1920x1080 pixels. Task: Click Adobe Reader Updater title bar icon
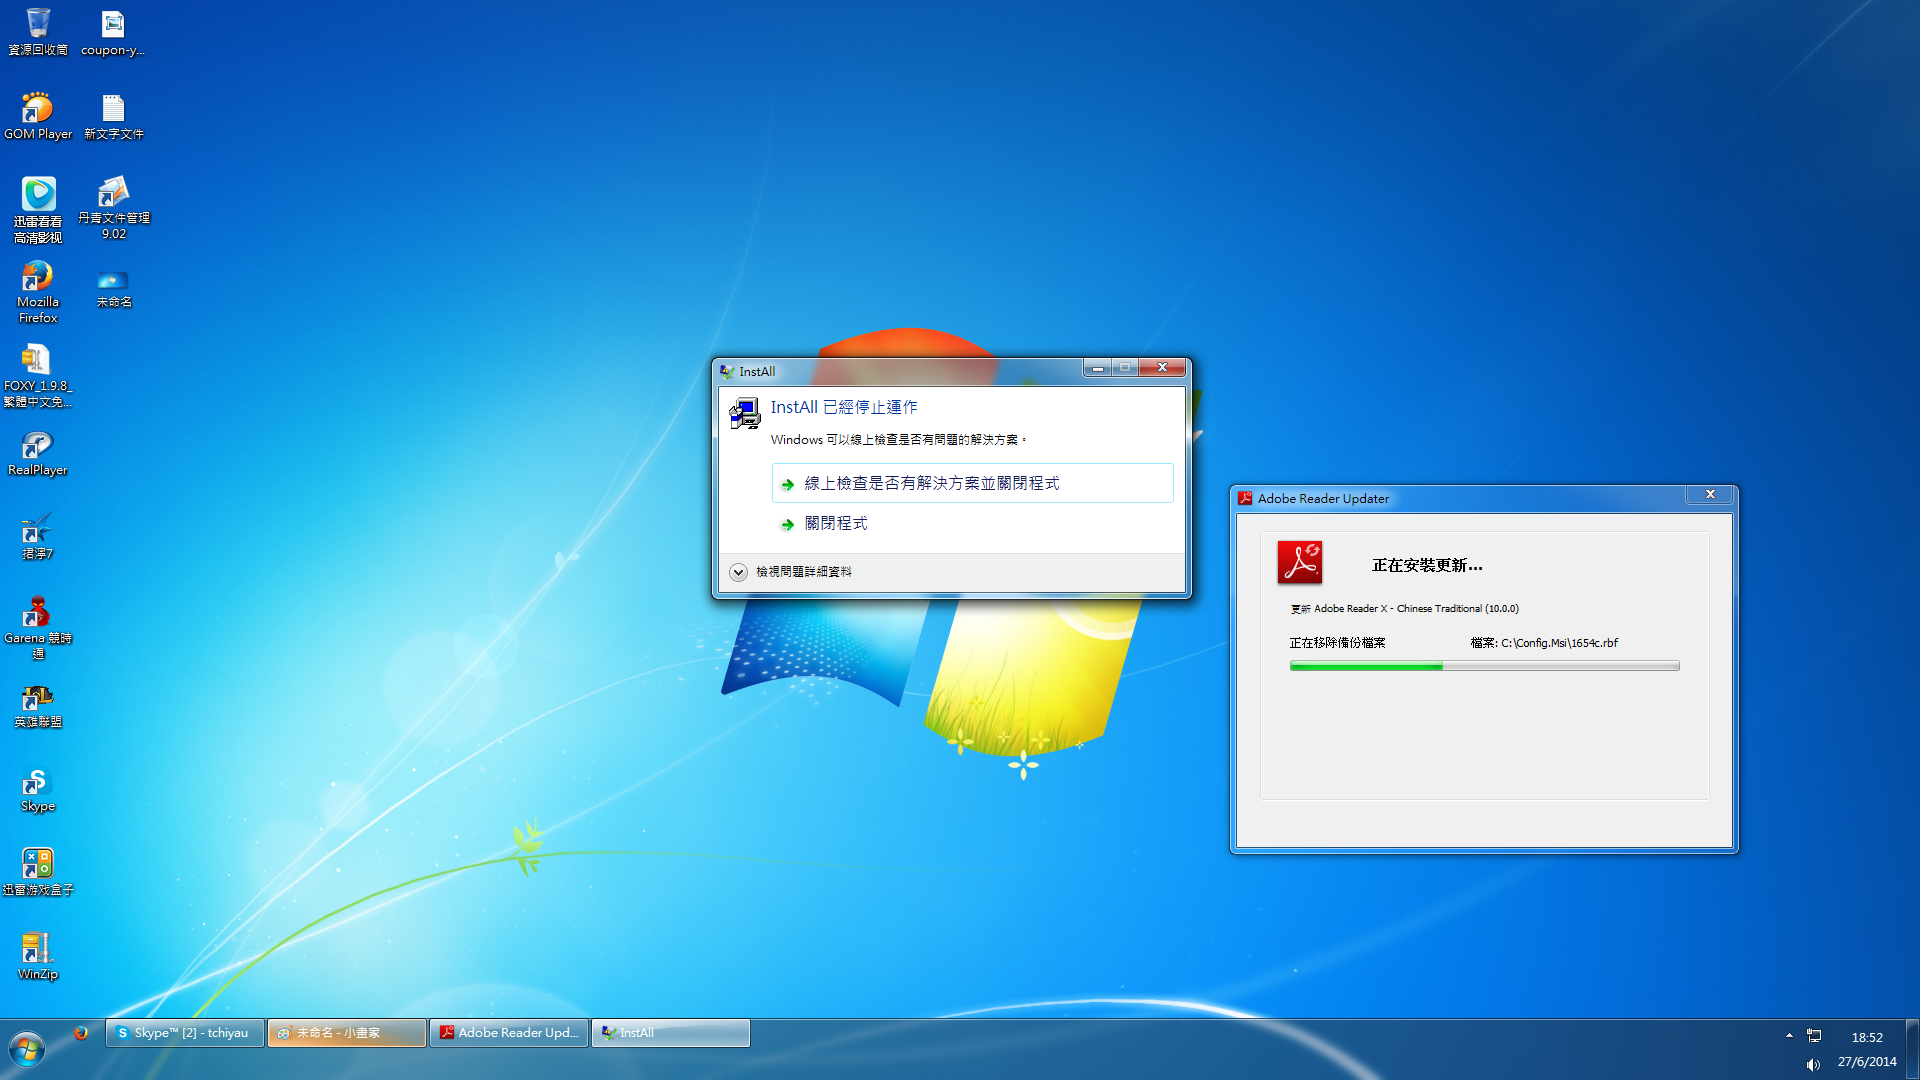click(x=1245, y=498)
